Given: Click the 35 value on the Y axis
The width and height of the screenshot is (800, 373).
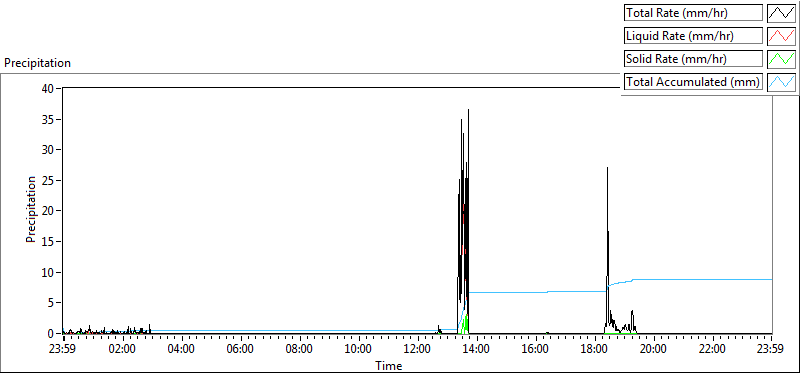Looking at the screenshot, I should click(48, 119).
